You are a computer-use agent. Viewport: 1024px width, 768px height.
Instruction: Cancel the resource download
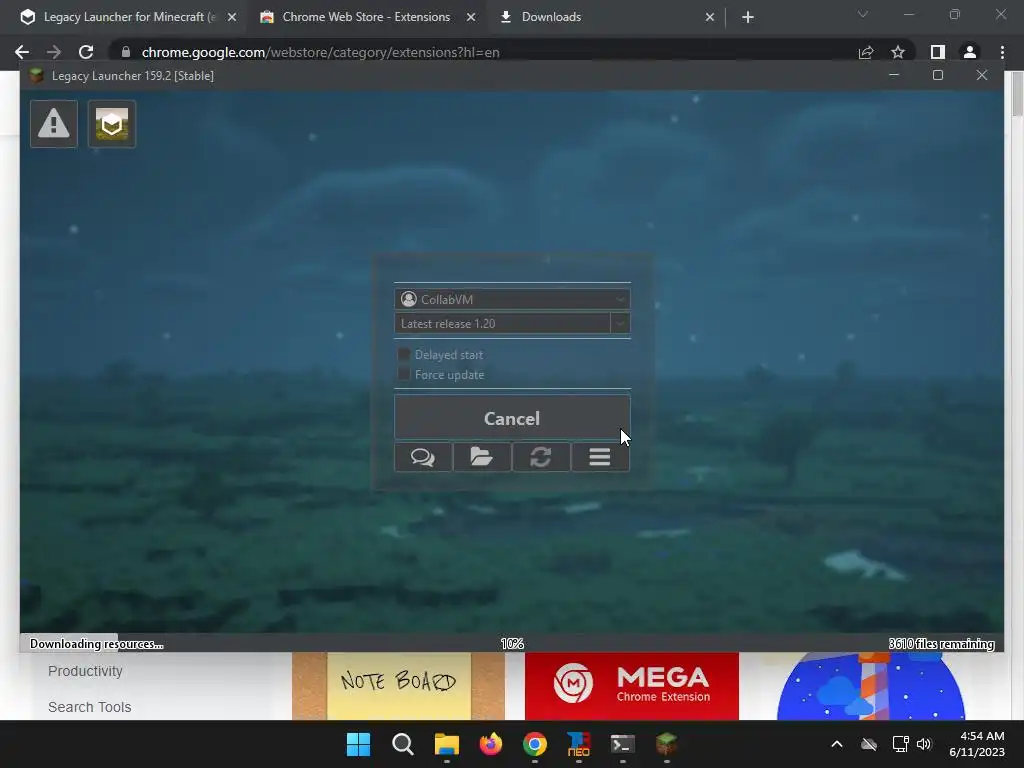[512, 418]
